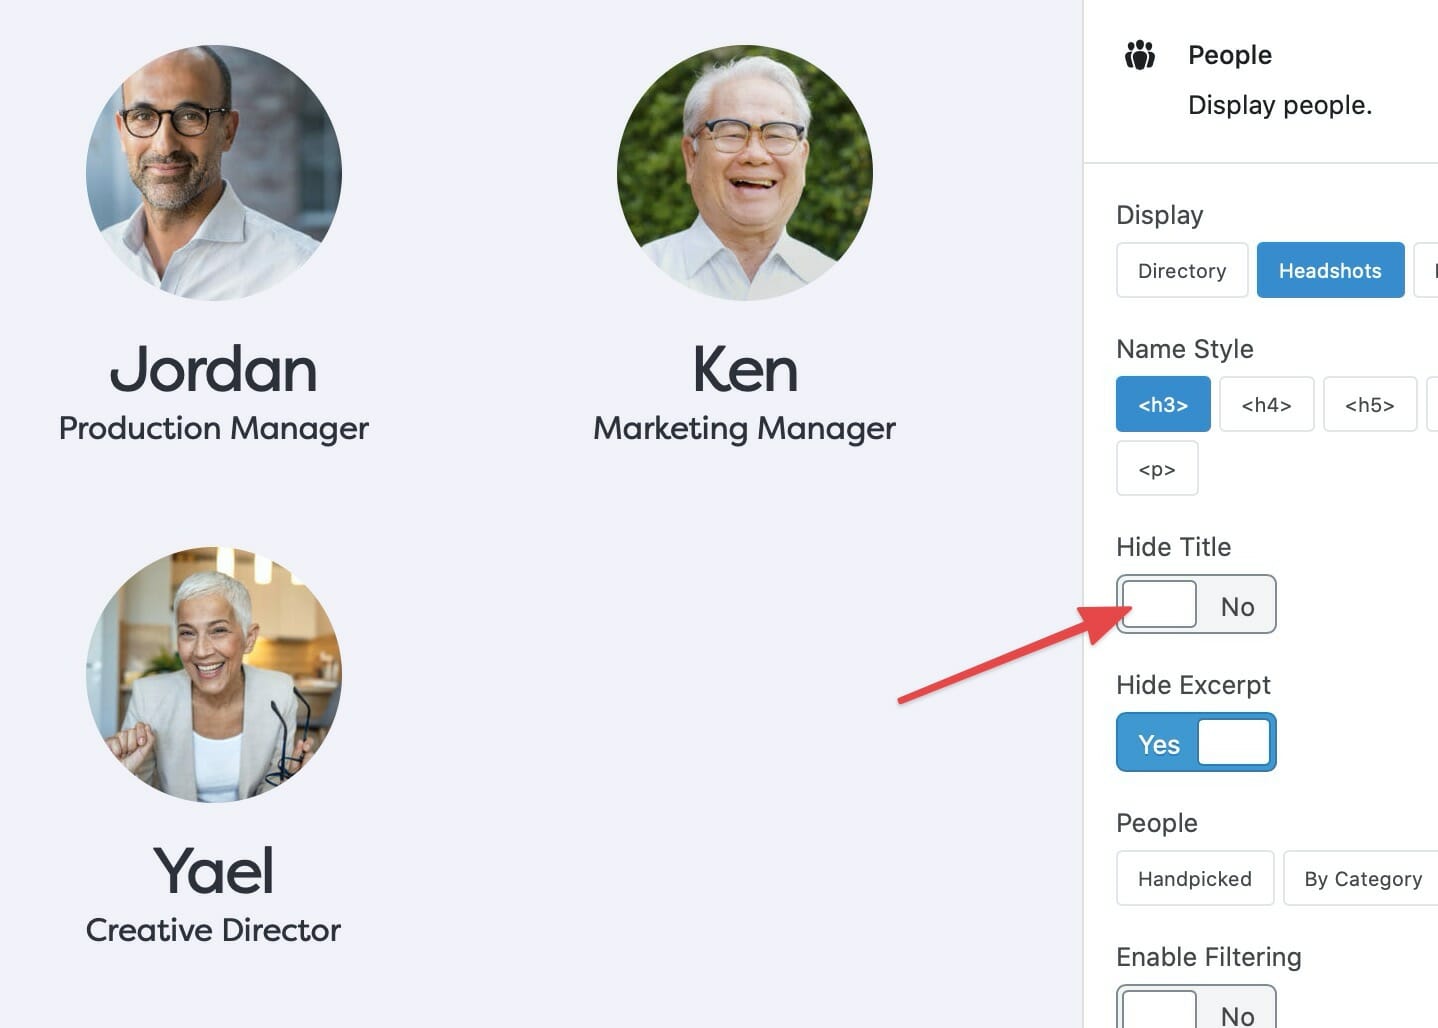
Task: Click the Production Manager title text
Action: click(x=214, y=428)
